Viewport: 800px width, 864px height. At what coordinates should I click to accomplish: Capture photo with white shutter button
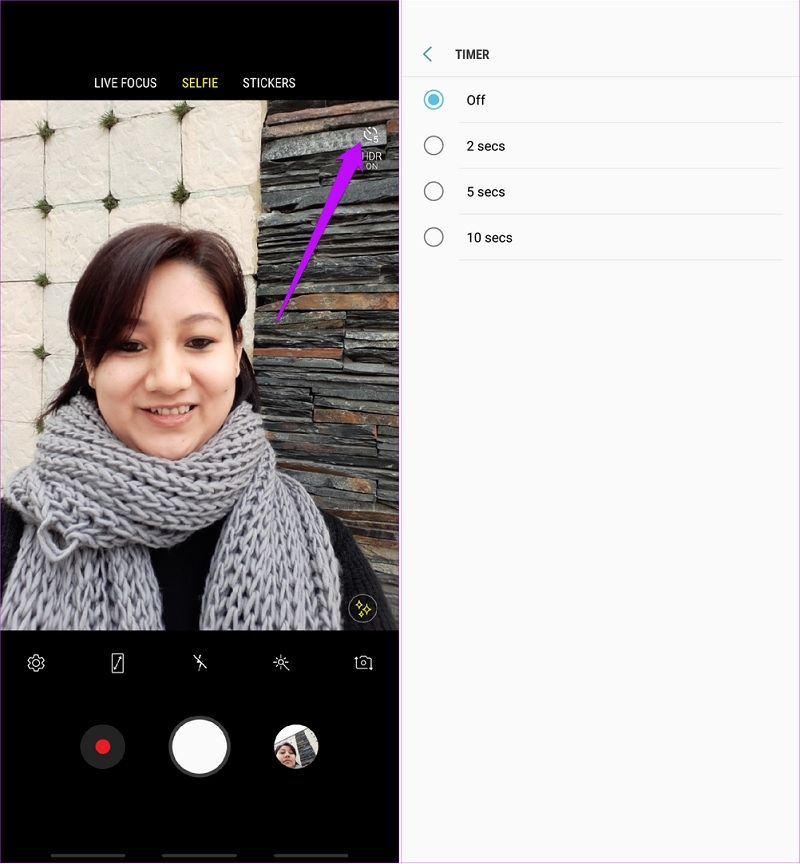[199, 747]
